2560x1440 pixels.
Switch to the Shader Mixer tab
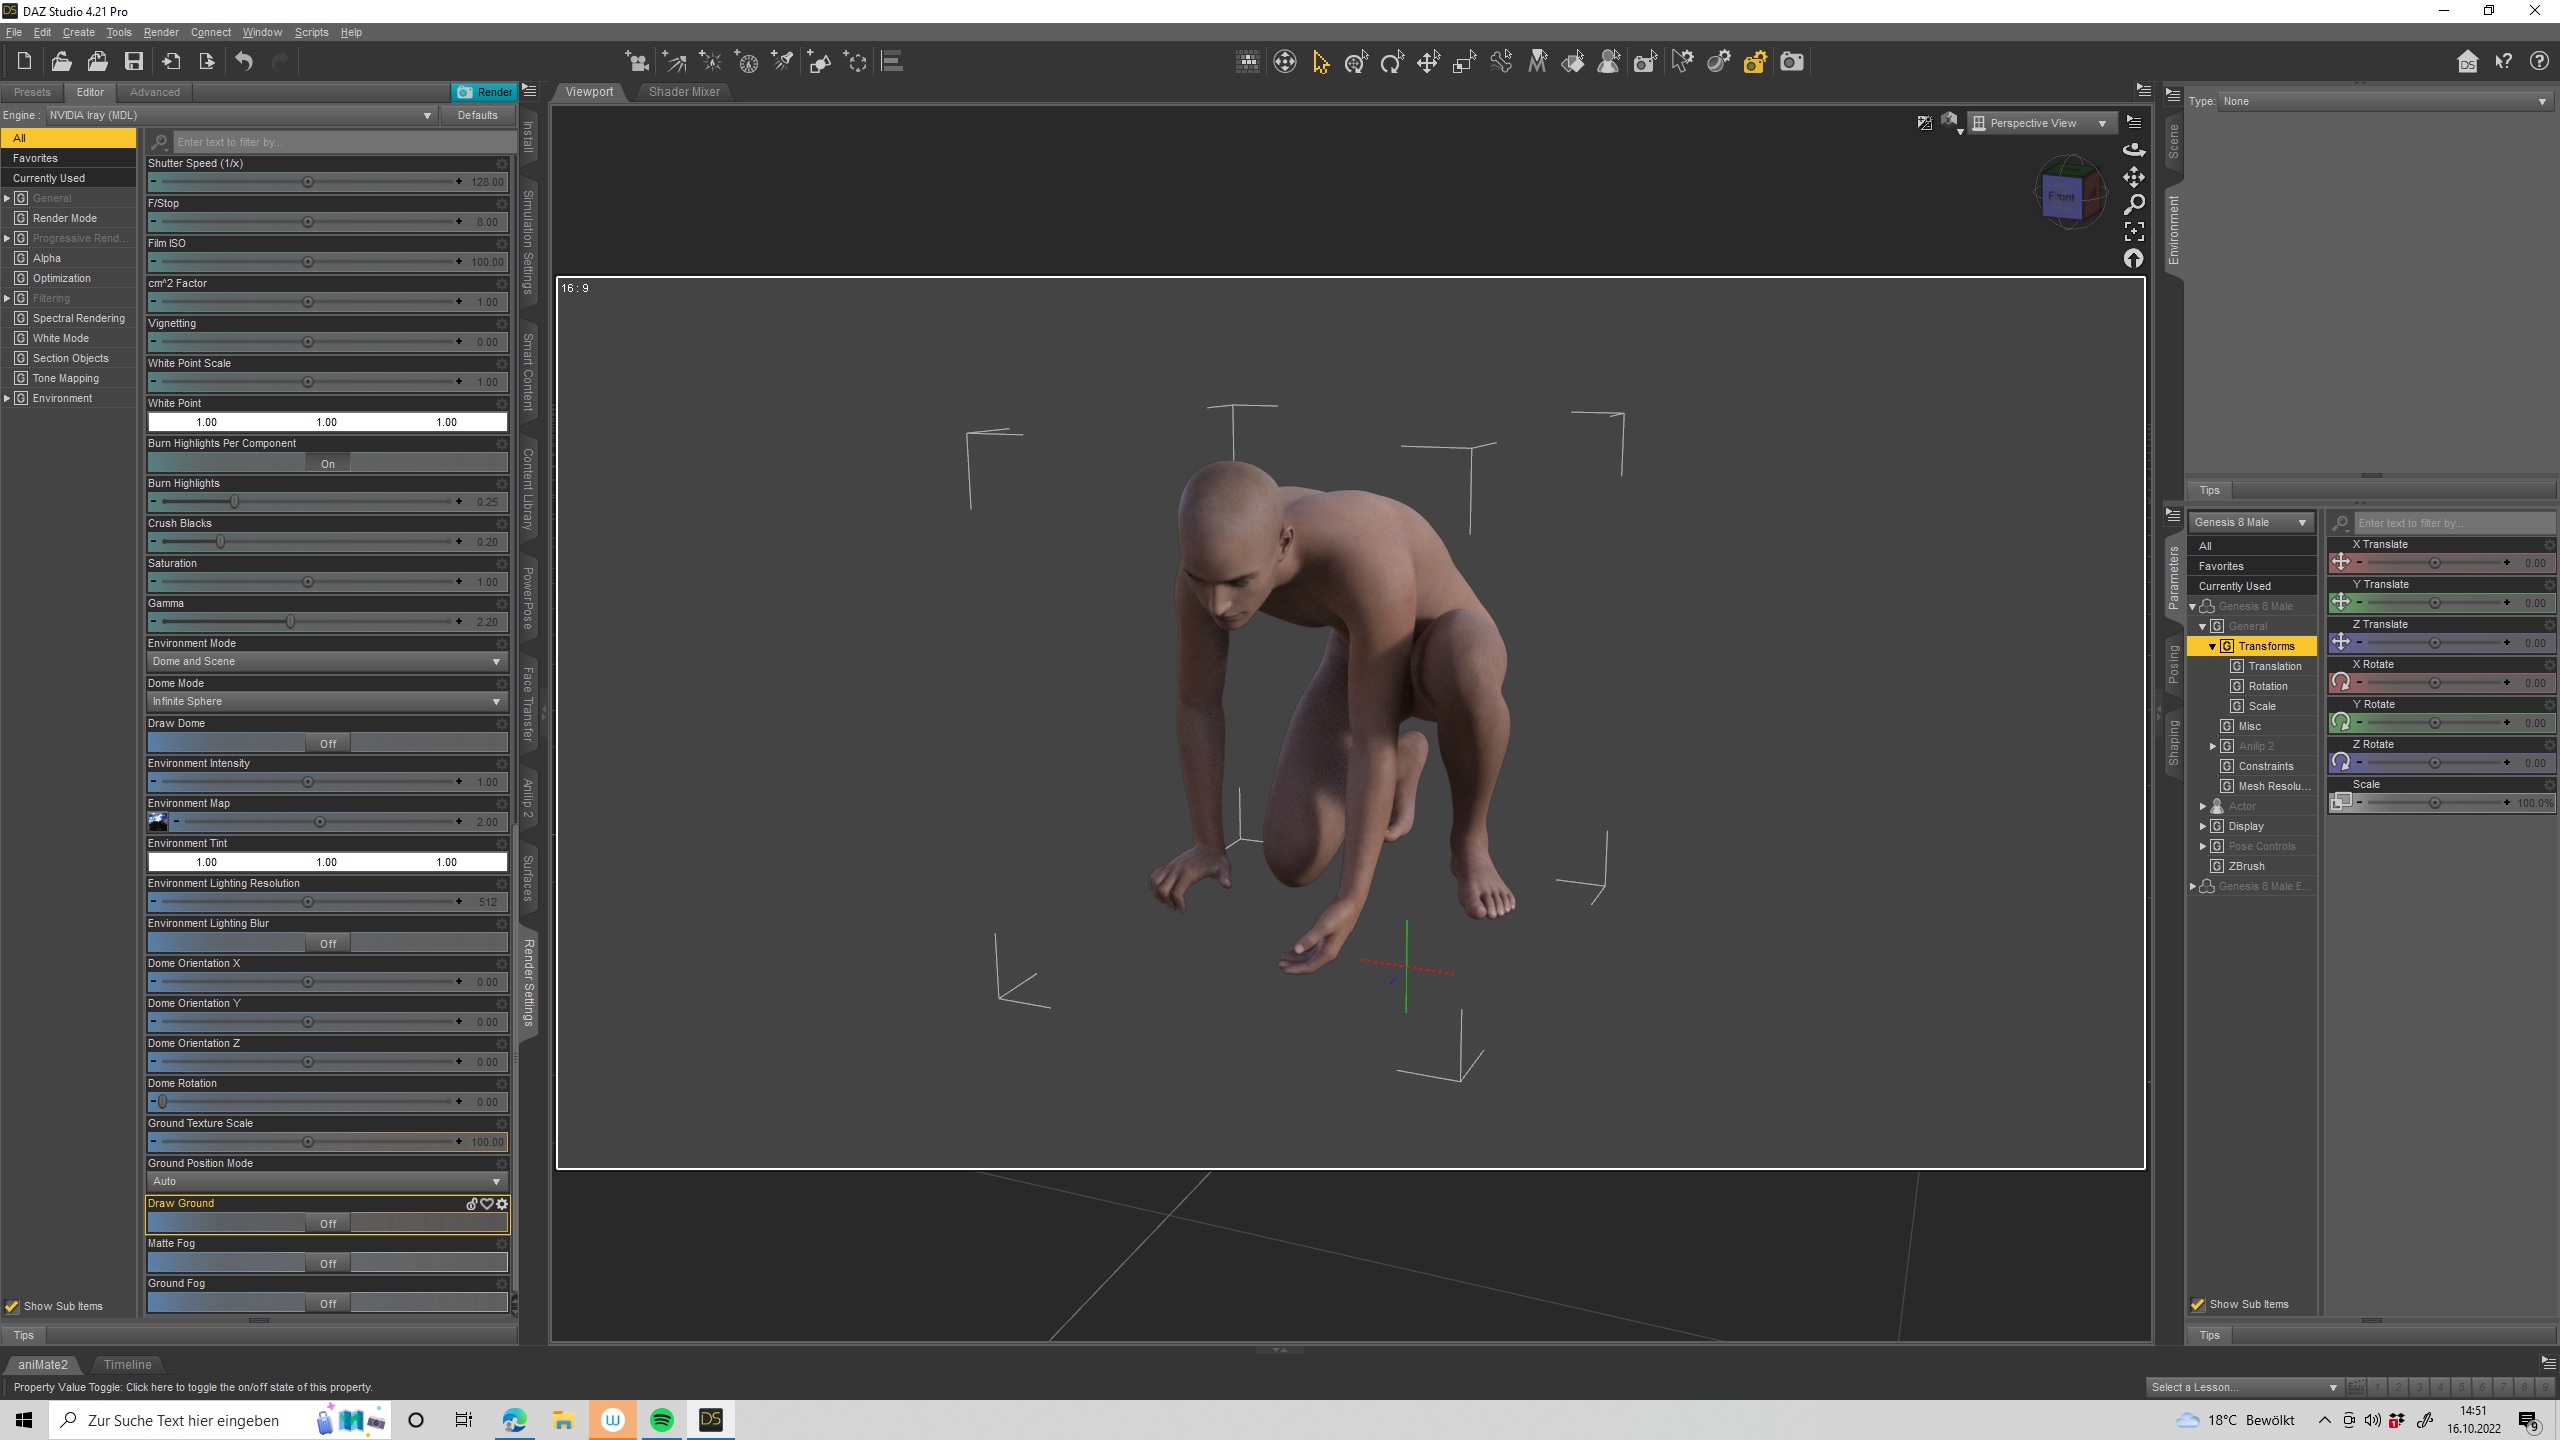click(x=684, y=92)
